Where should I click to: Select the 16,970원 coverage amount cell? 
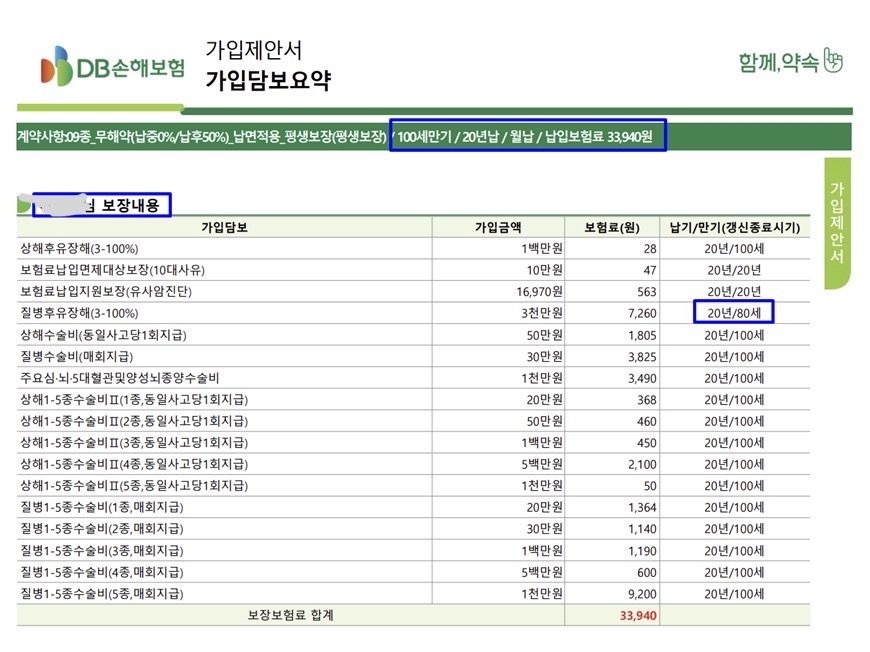coord(536,292)
